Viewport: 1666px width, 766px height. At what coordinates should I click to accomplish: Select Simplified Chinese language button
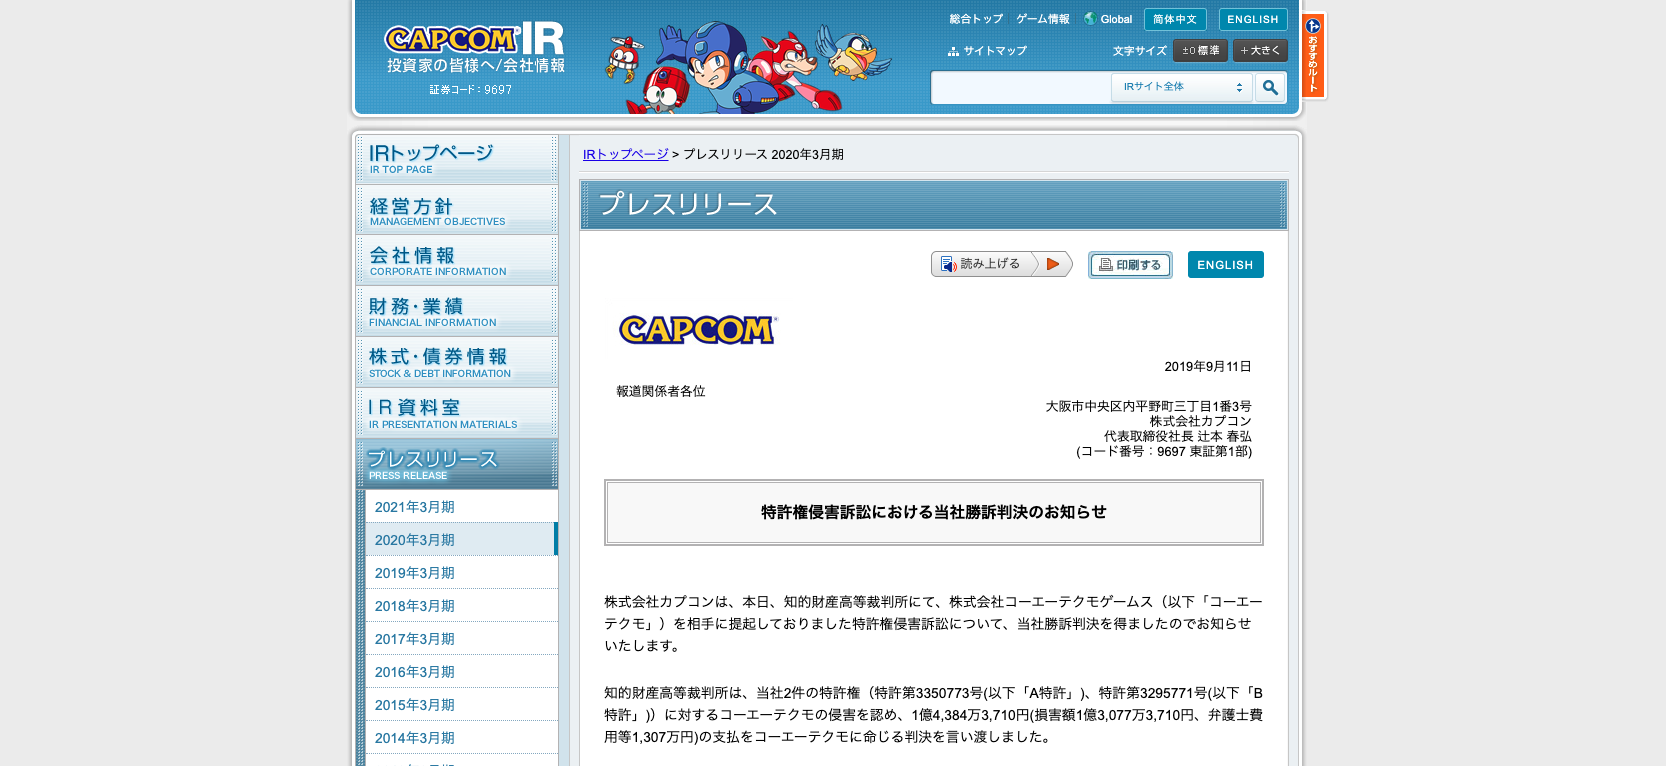1175,20
